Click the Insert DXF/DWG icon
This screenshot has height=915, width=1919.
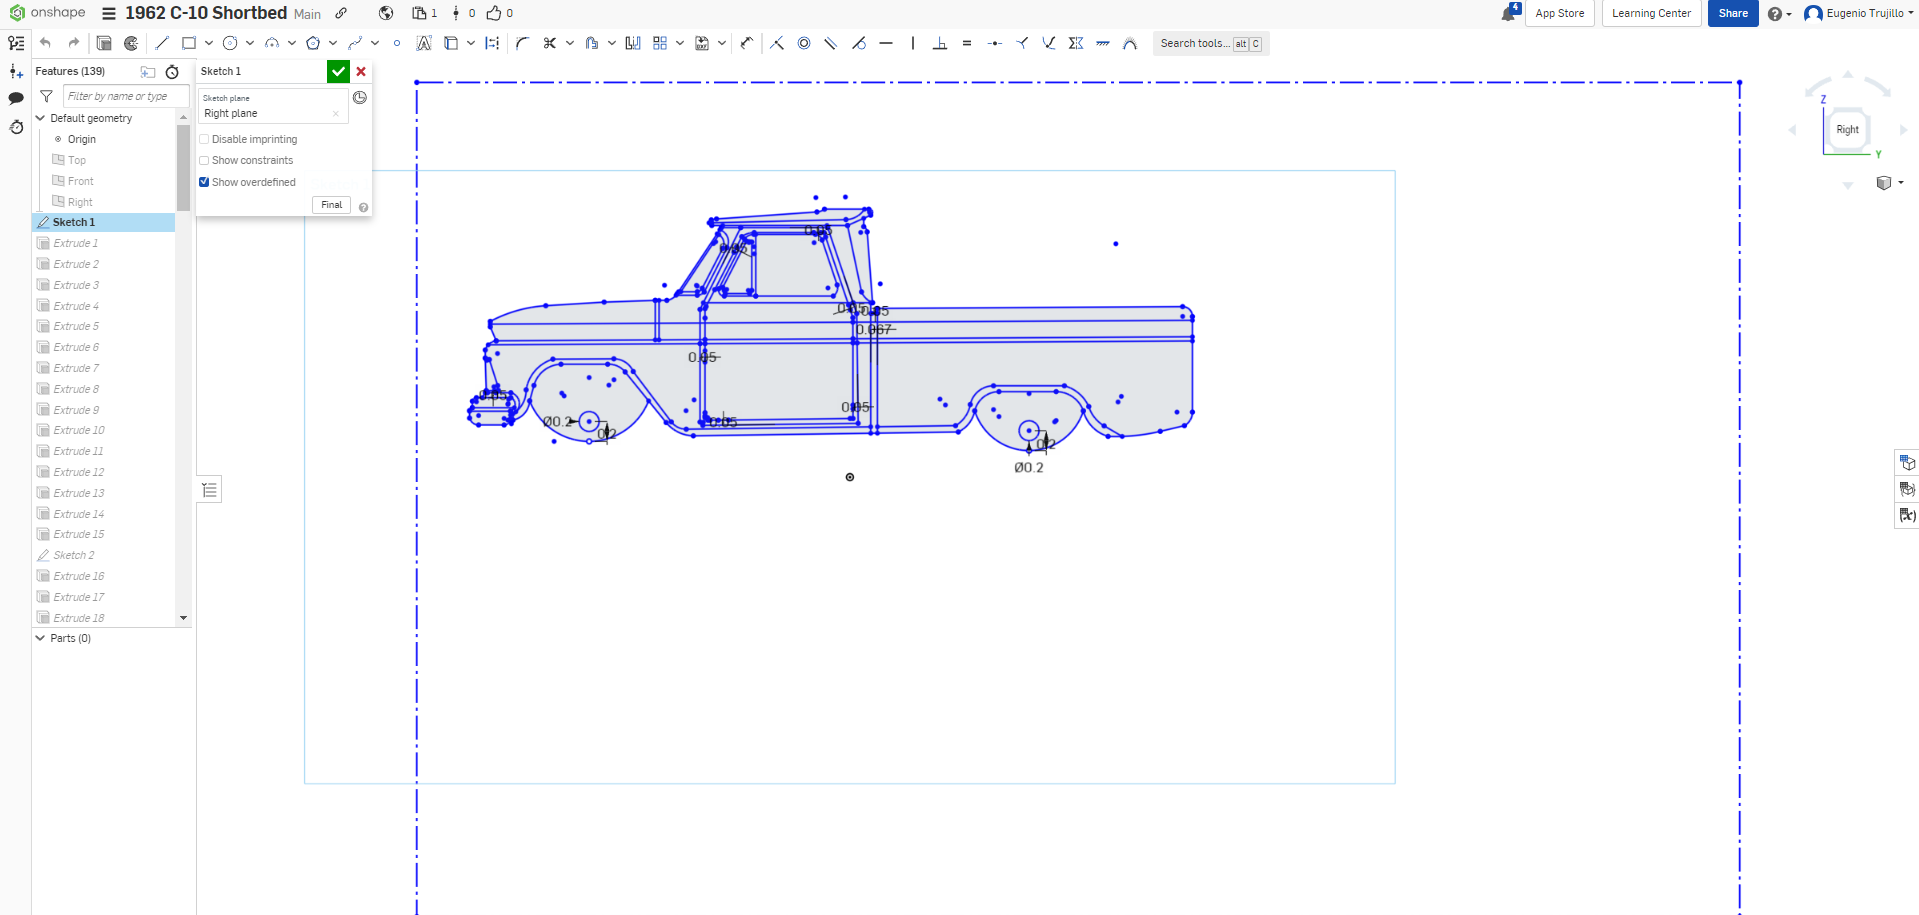coord(702,43)
